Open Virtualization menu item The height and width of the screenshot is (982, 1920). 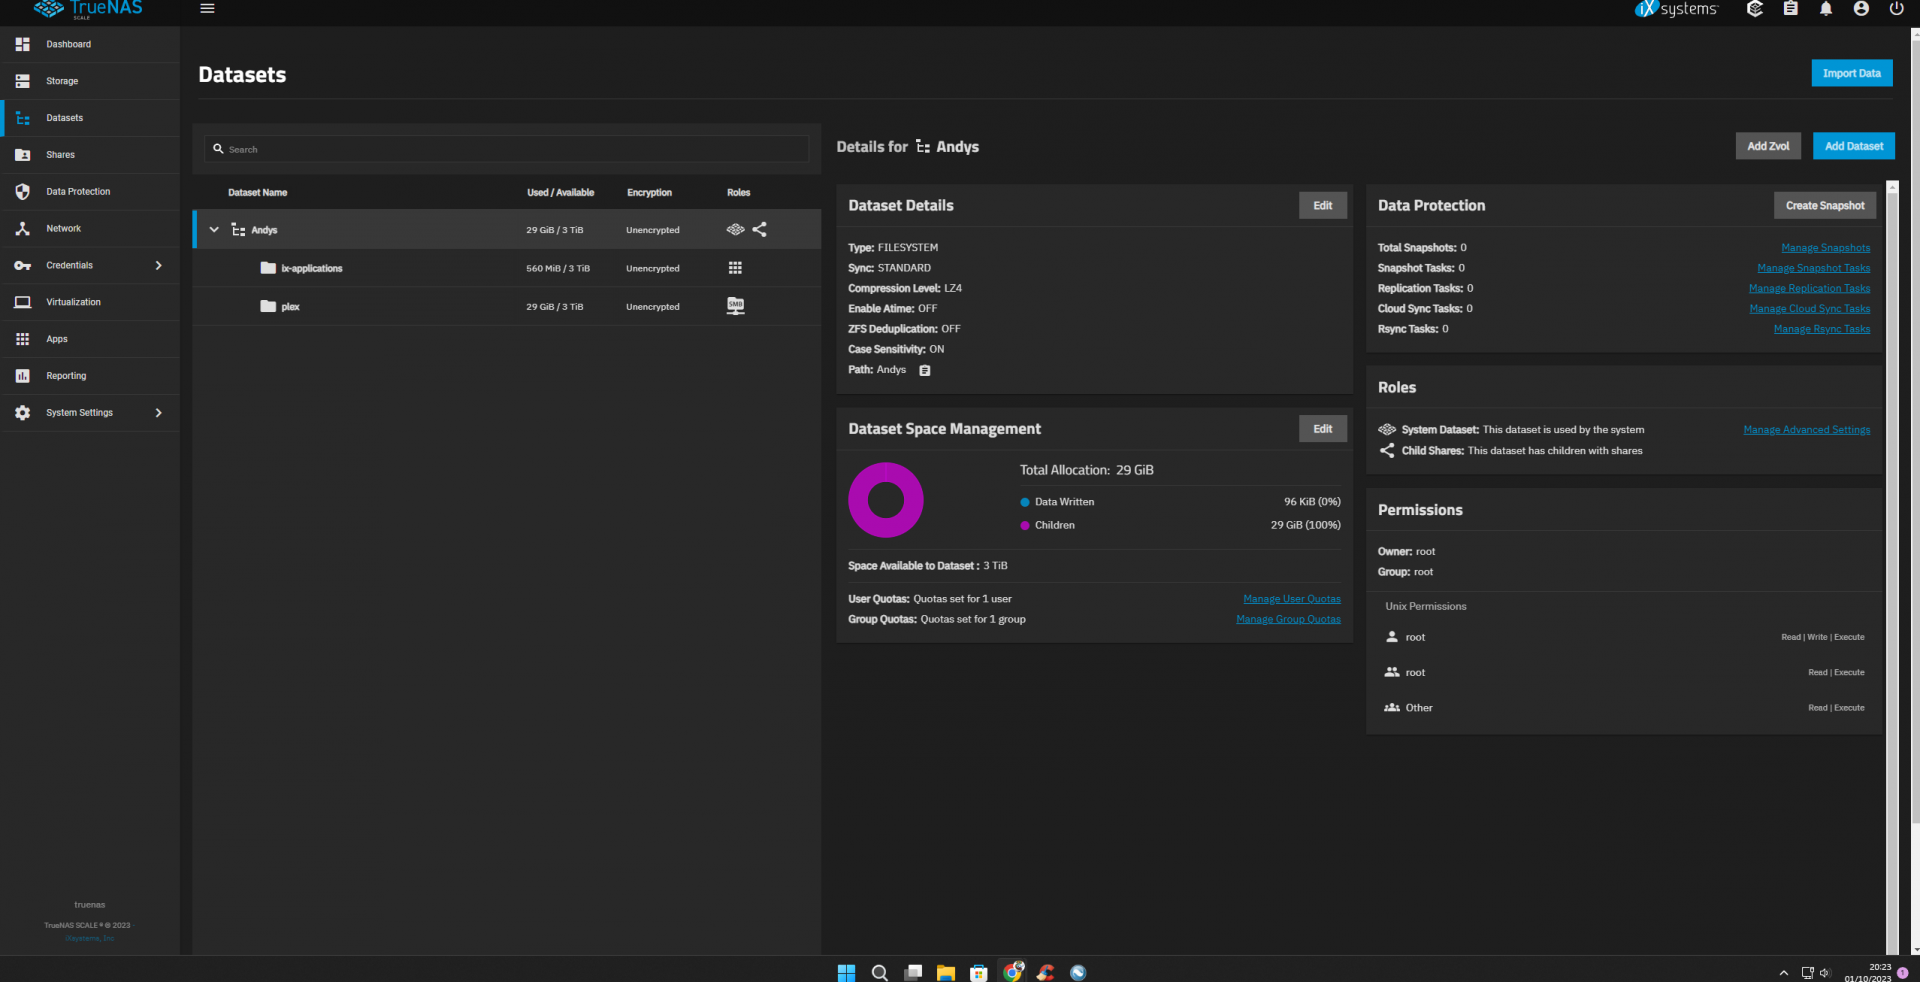[90, 302]
